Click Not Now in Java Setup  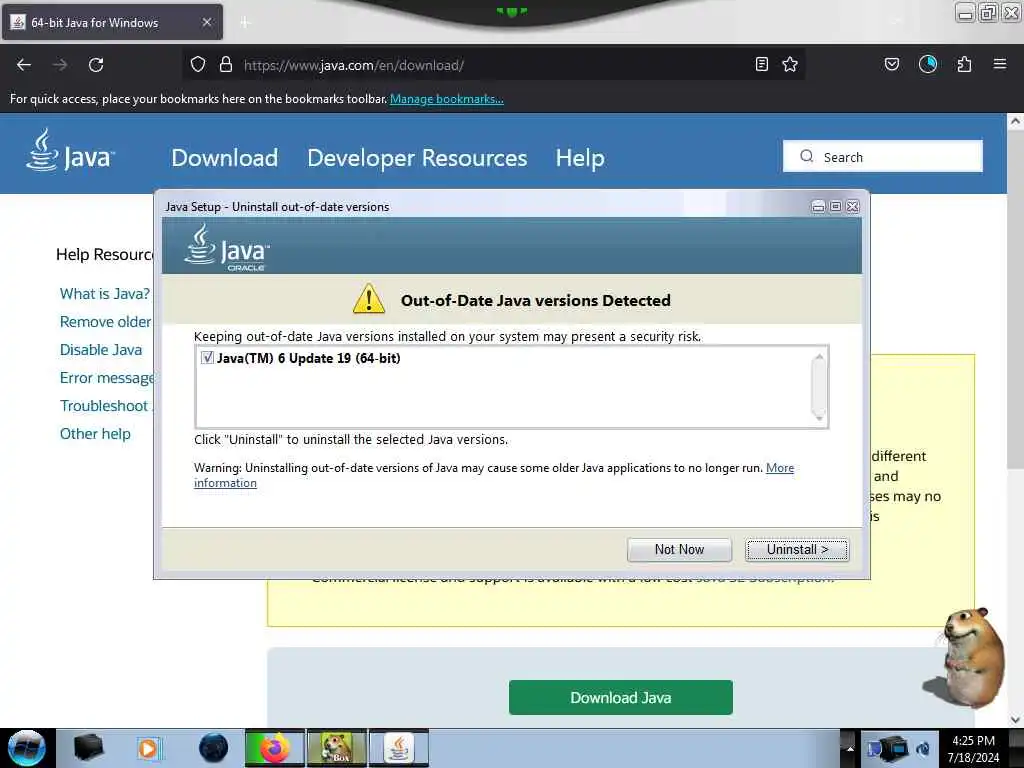[x=679, y=550]
